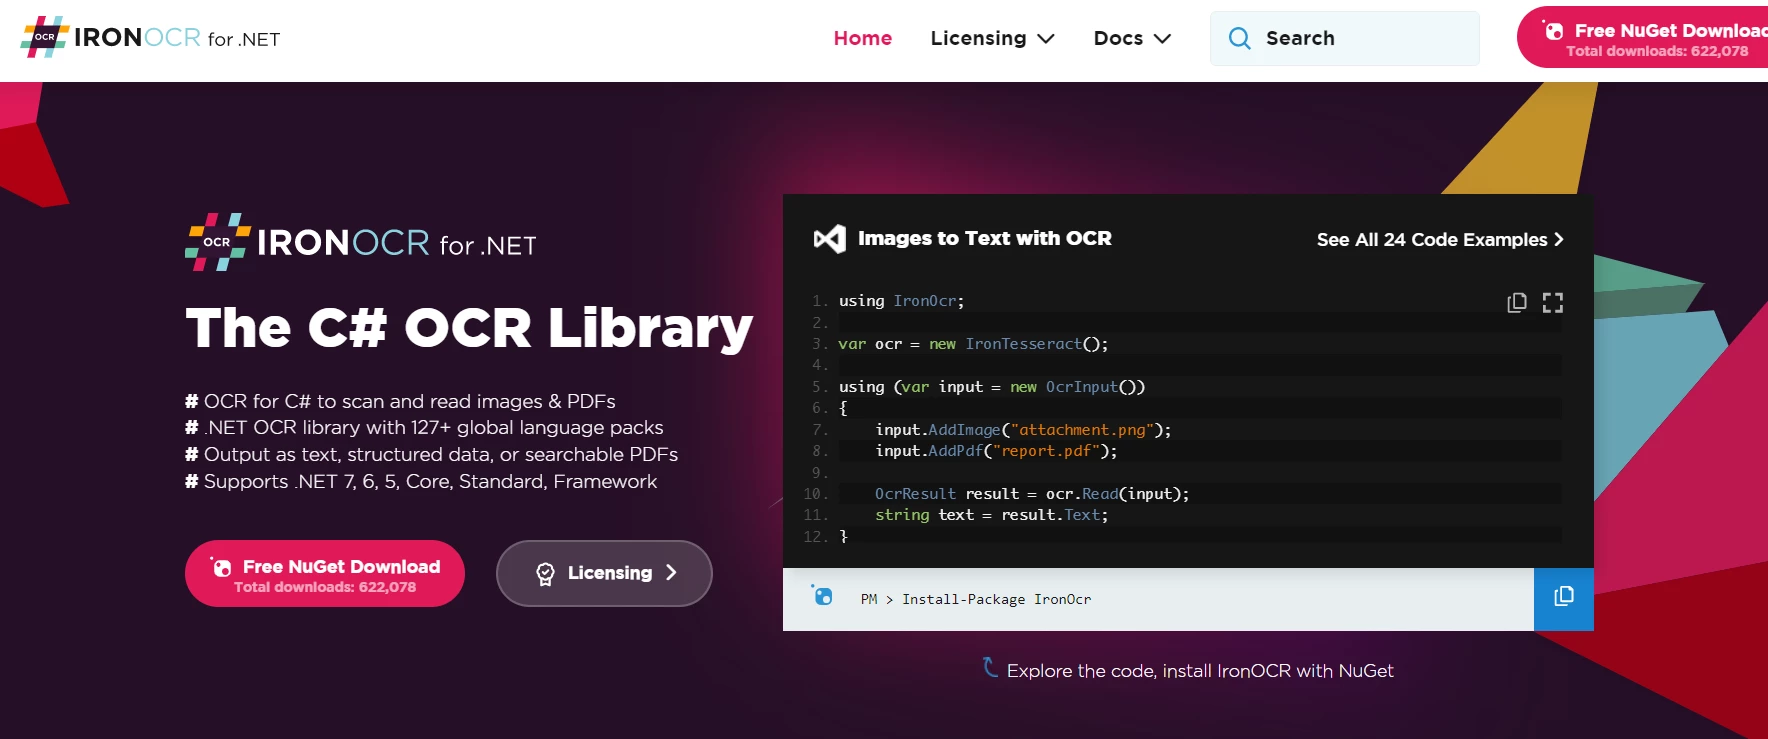Viewport: 1768px width, 739px height.
Task: Focus the Search input field
Action: pyautogui.click(x=1344, y=38)
